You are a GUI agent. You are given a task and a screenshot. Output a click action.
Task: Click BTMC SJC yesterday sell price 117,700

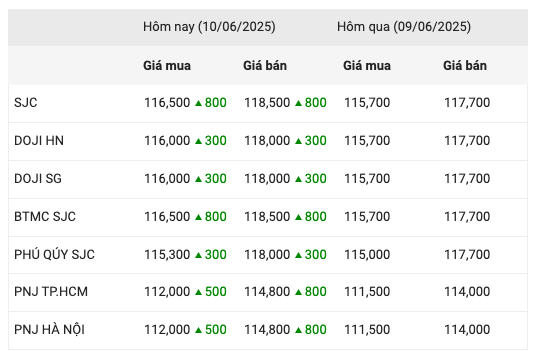coord(467,217)
